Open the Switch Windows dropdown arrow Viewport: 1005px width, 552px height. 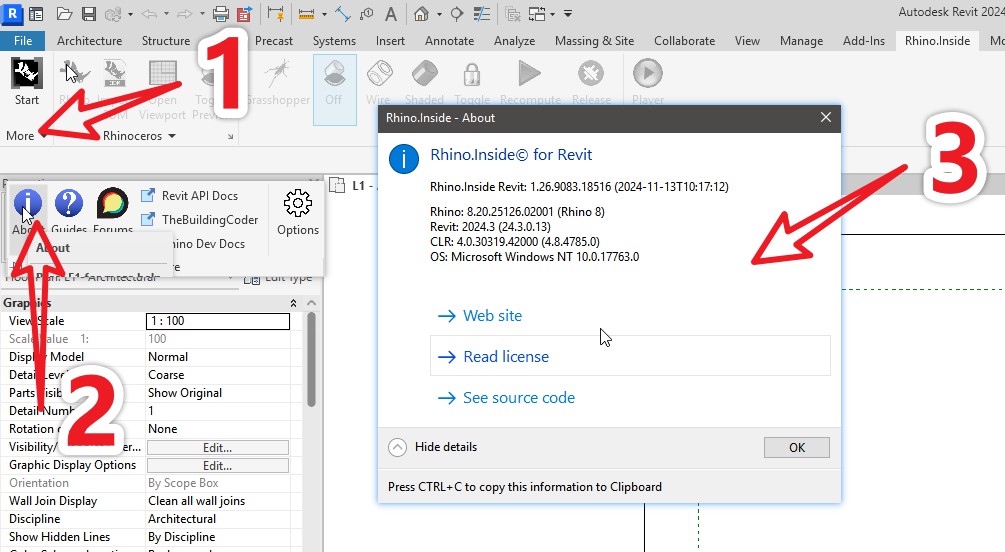coord(552,13)
